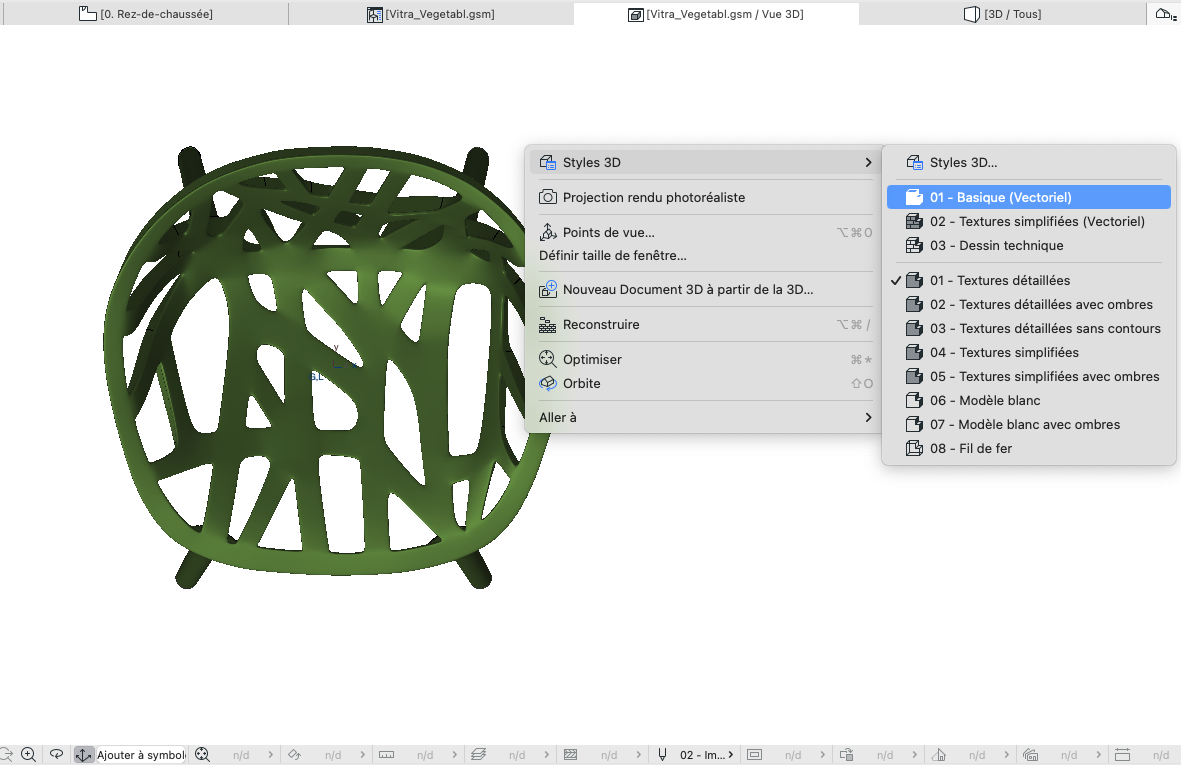Click the renovation filter house icon
The height and width of the screenshot is (765, 1181).
tap(938, 754)
